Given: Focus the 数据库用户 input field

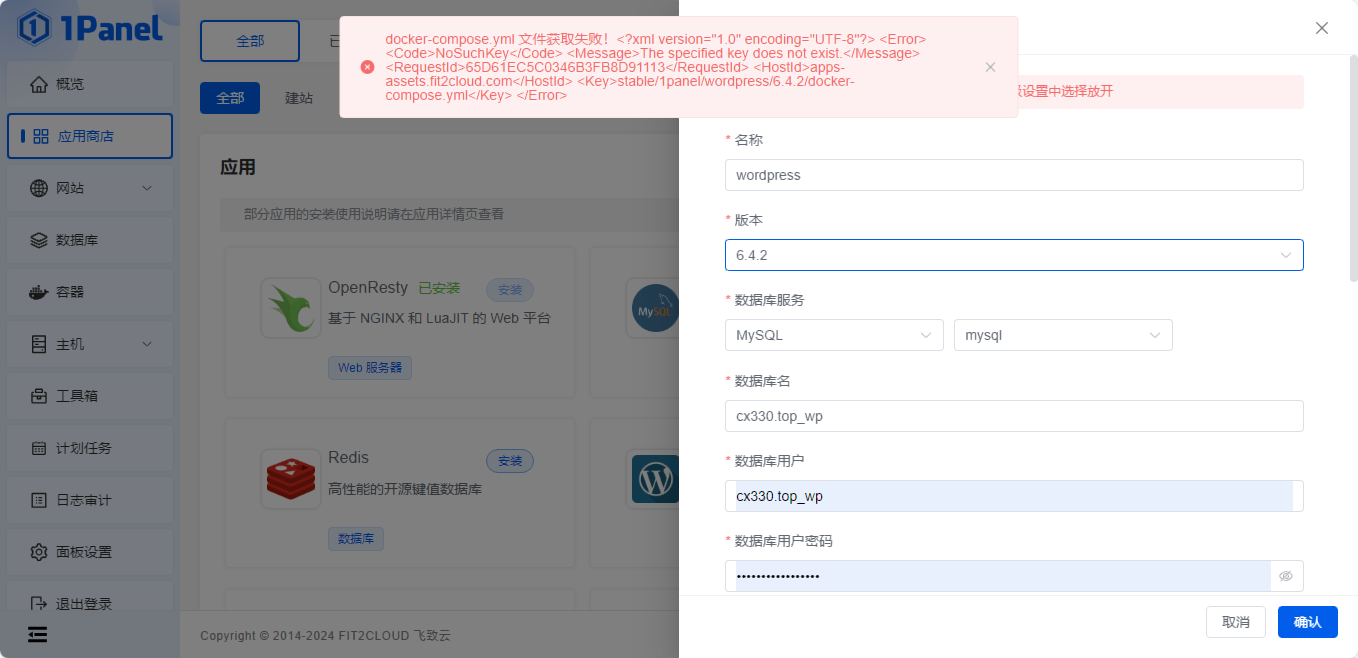Looking at the screenshot, I should (x=1014, y=496).
